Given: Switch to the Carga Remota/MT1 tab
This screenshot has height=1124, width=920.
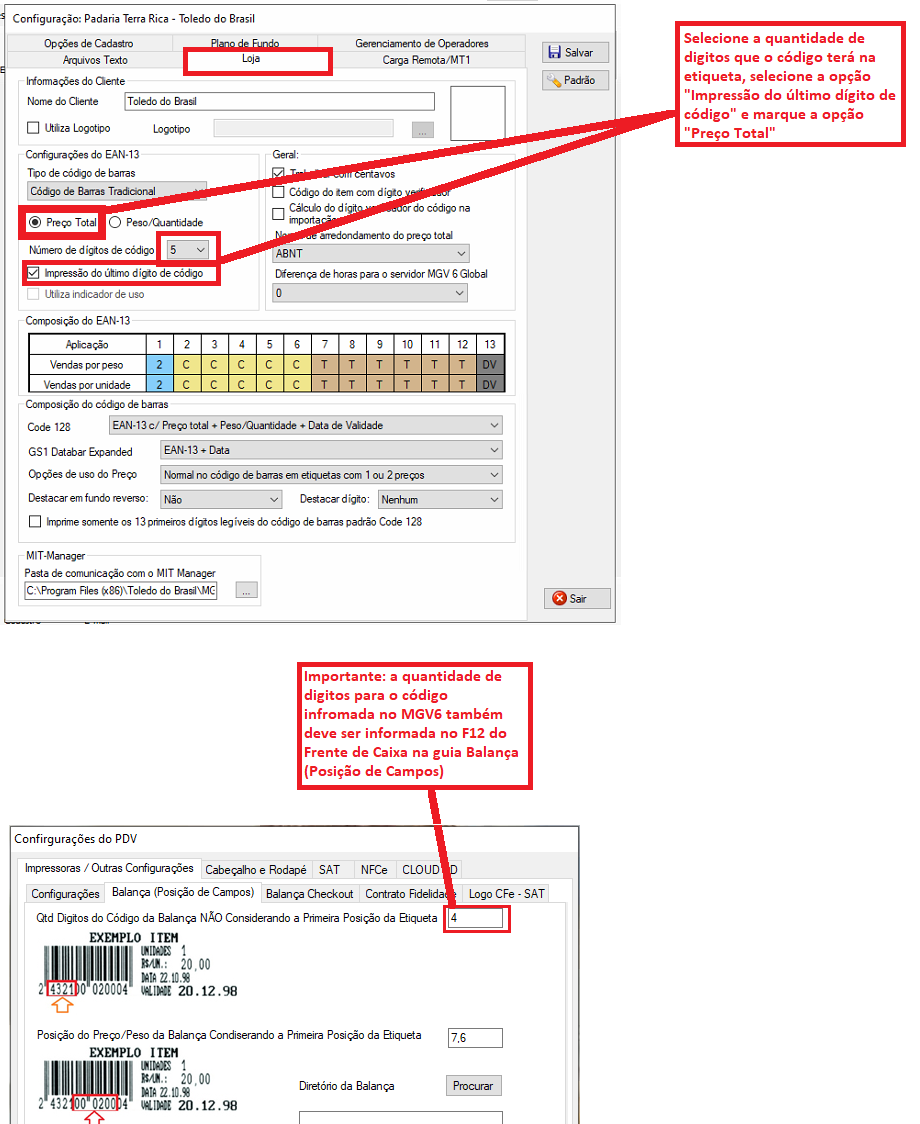Looking at the screenshot, I should coord(426,60).
